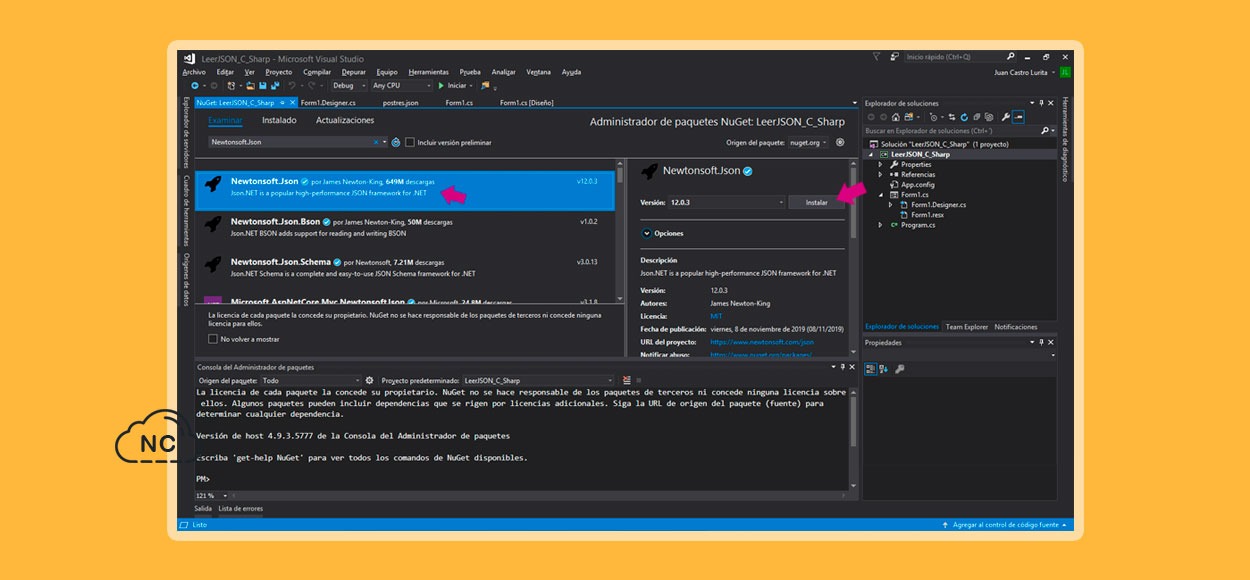Click Home icon in Solution Explorer toolbar
Viewport: 1250px width, 580px height.
click(x=896, y=117)
